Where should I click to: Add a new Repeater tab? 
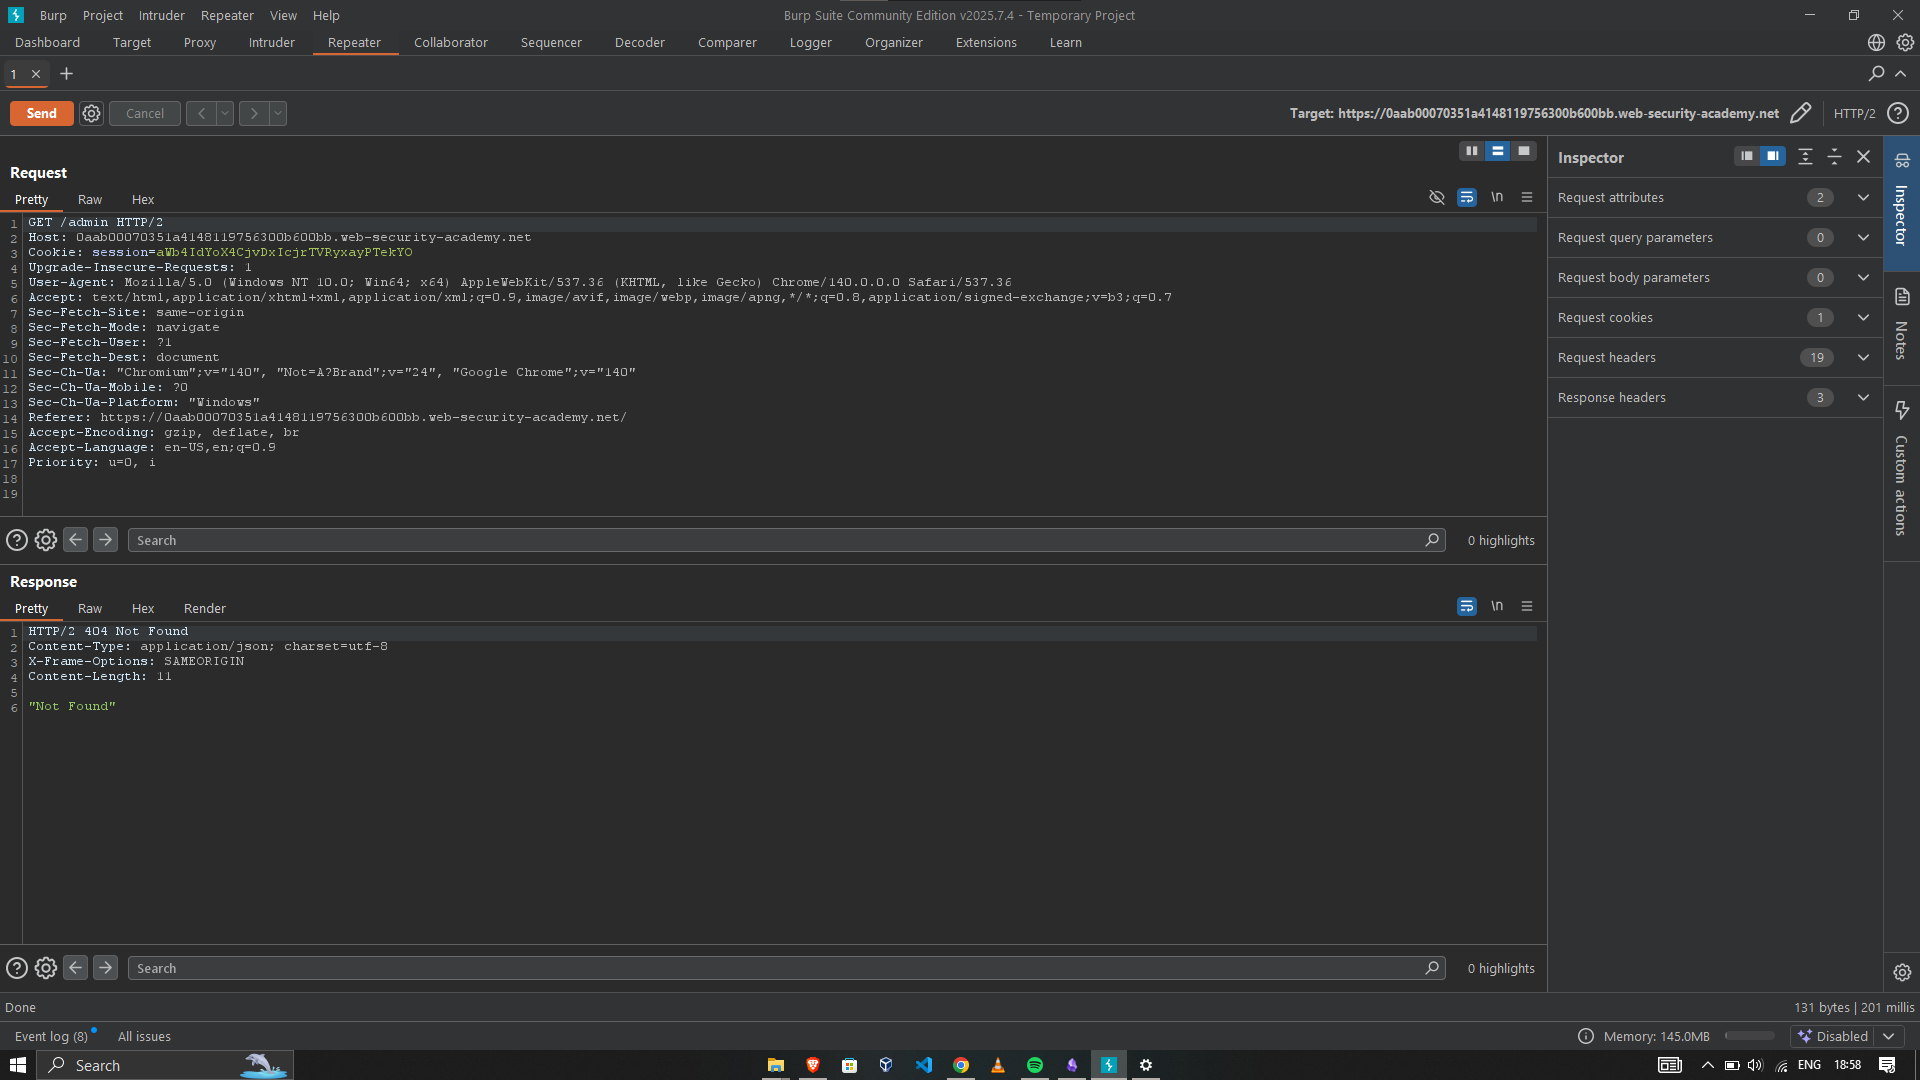67,74
